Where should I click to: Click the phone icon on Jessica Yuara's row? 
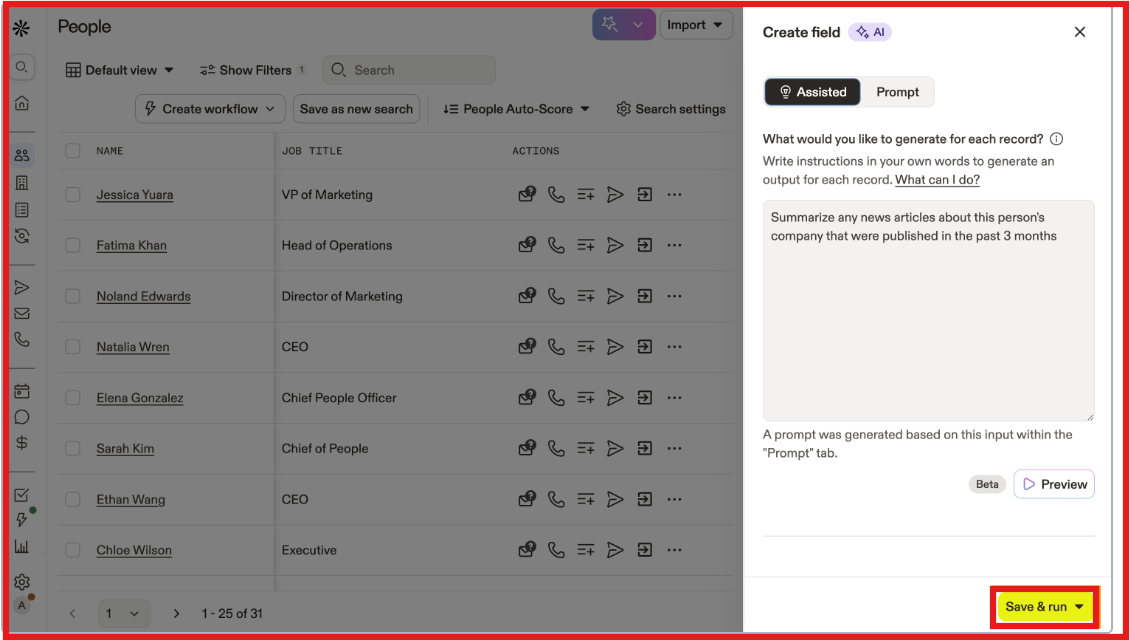pyautogui.click(x=556, y=194)
